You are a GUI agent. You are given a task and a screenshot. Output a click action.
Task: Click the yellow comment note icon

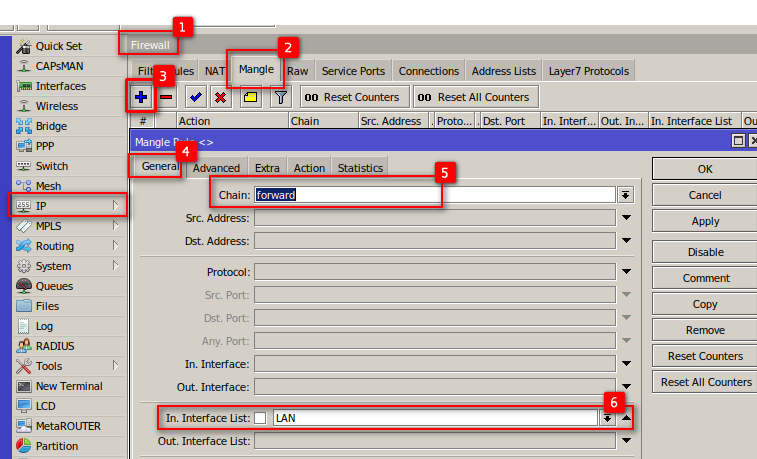pyautogui.click(x=250, y=97)
